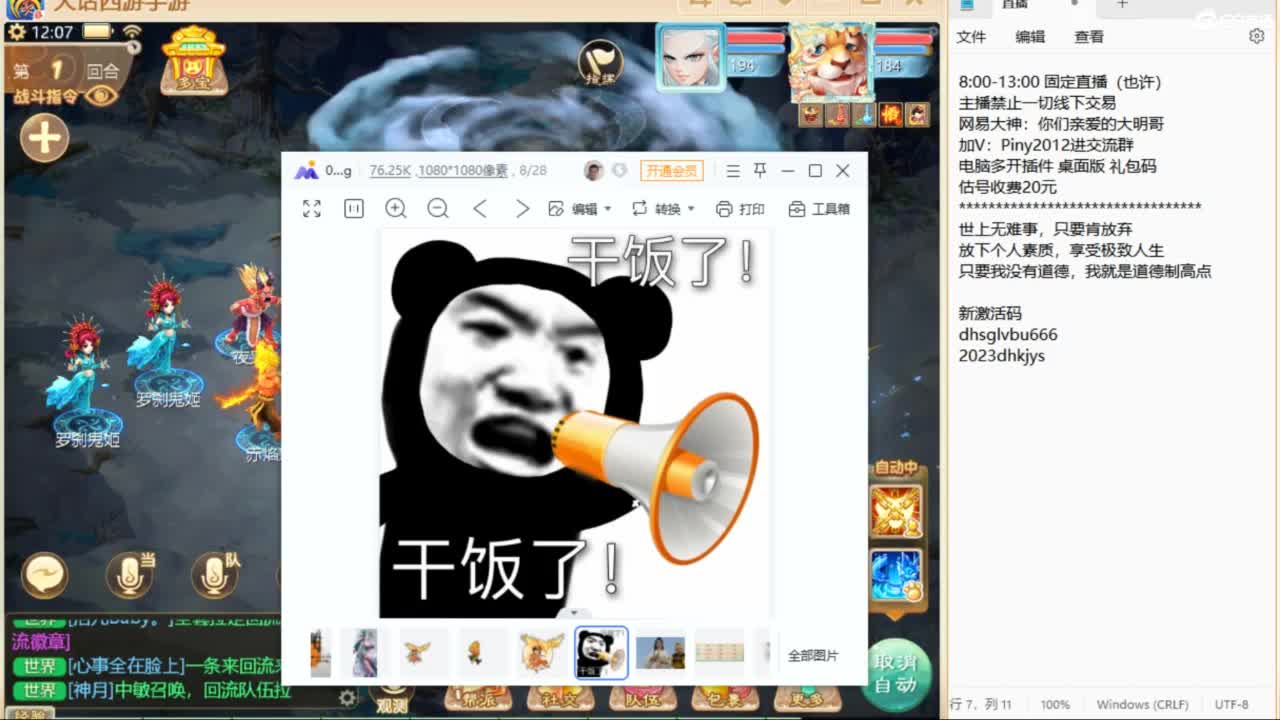1280x720 pixels.
Task: Click the blue pet skill icon
Action: 896,575
